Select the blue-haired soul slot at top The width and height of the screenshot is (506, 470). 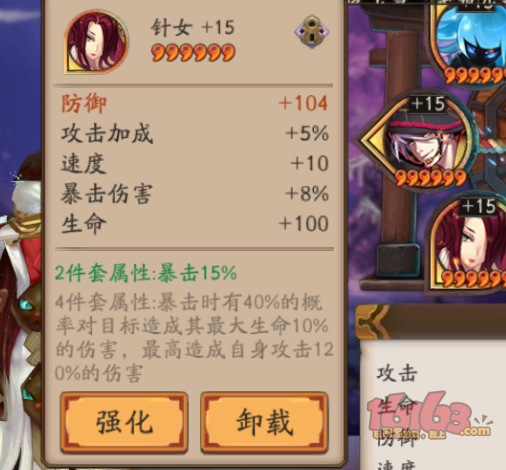tap(472, 42)
